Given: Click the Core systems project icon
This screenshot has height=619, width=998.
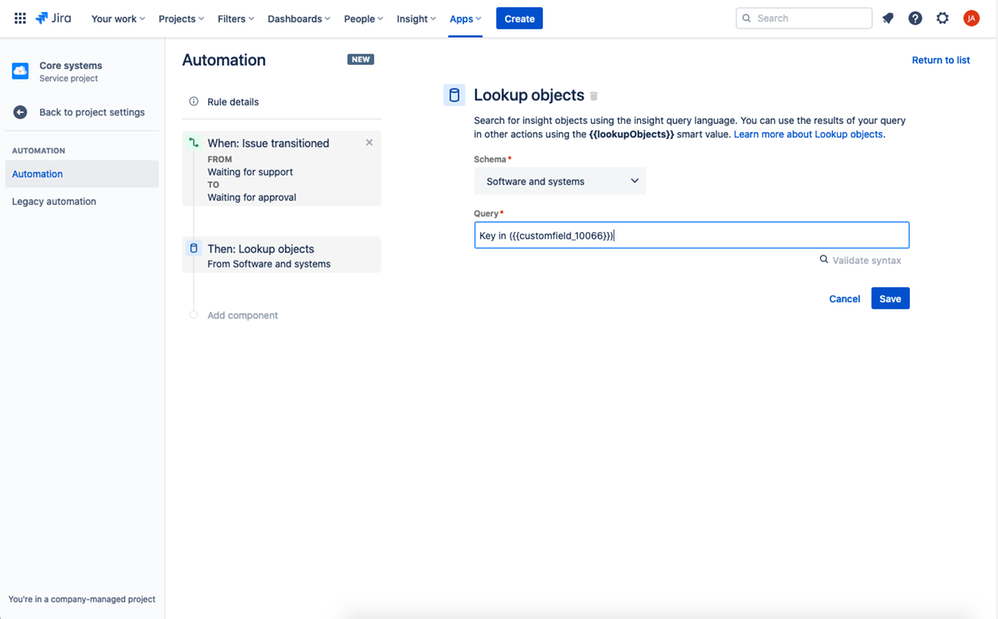Looking at the screenshot, I should point(20,71).
